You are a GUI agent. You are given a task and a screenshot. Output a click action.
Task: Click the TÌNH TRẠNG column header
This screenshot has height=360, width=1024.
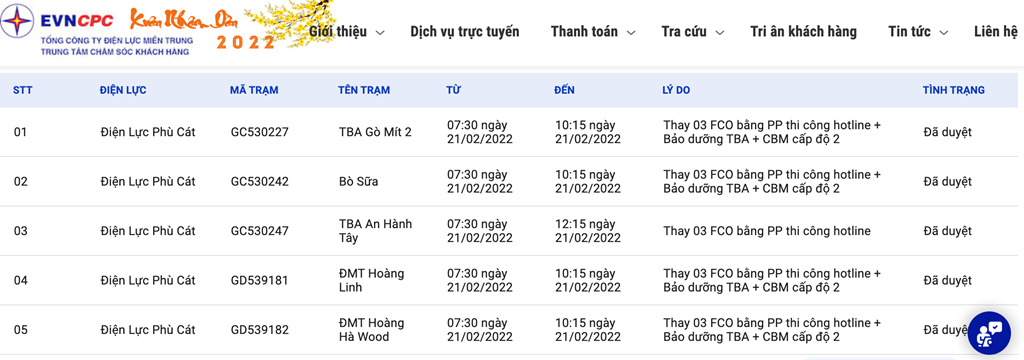pos(953,90)
